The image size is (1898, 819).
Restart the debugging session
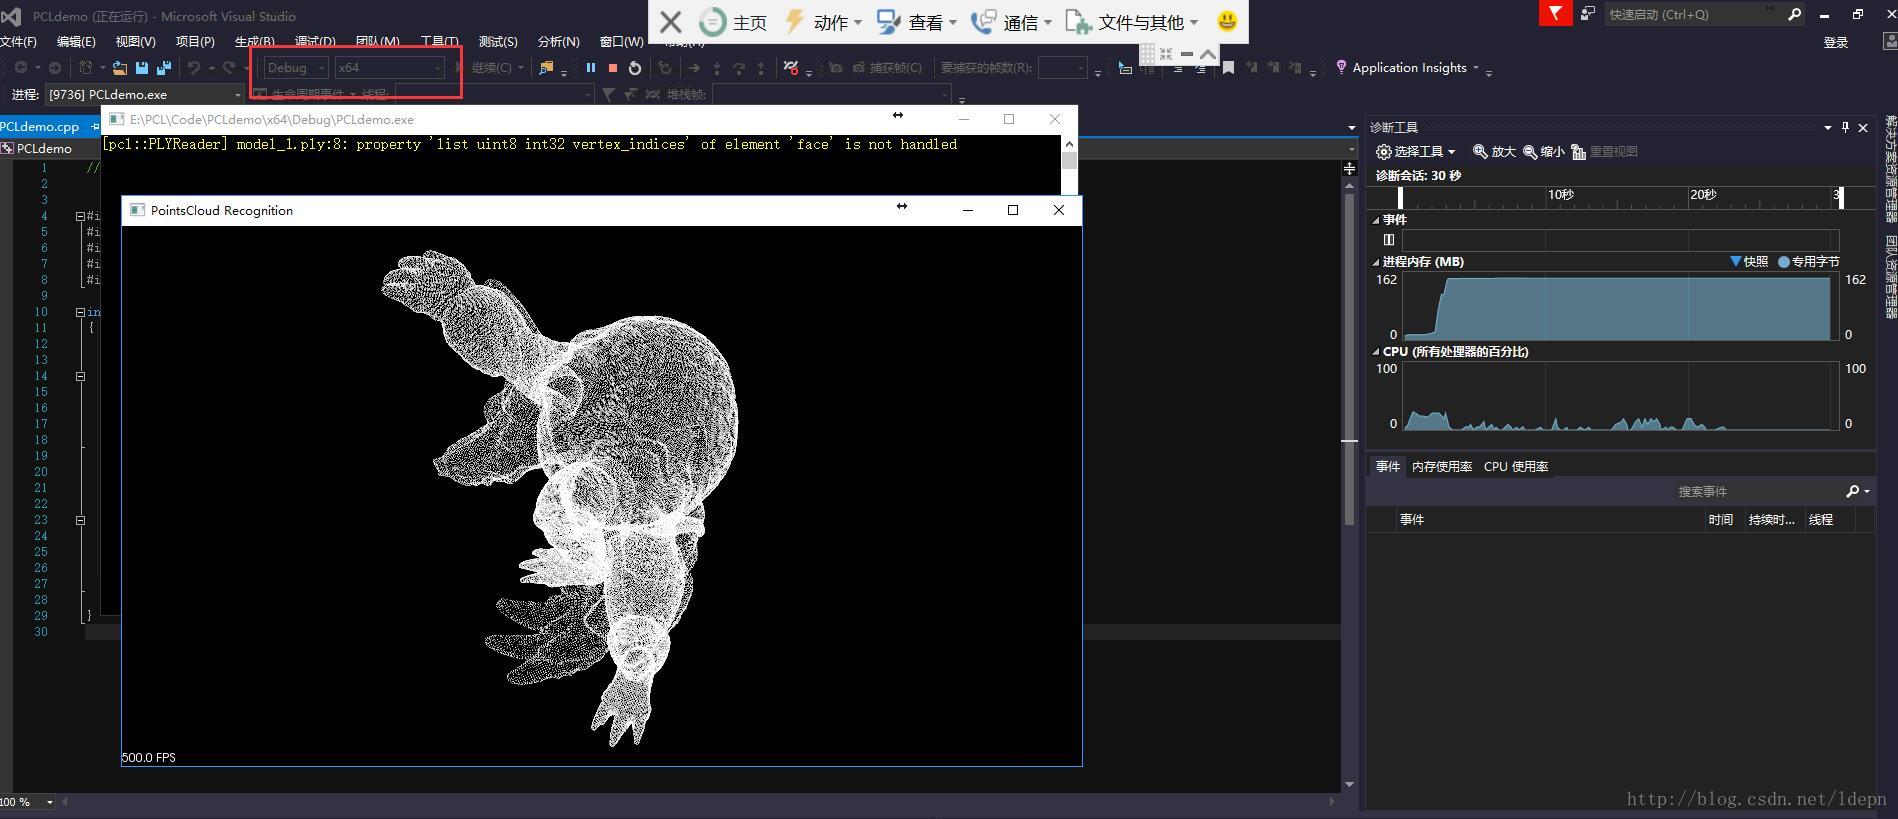(x=635, y=68)
